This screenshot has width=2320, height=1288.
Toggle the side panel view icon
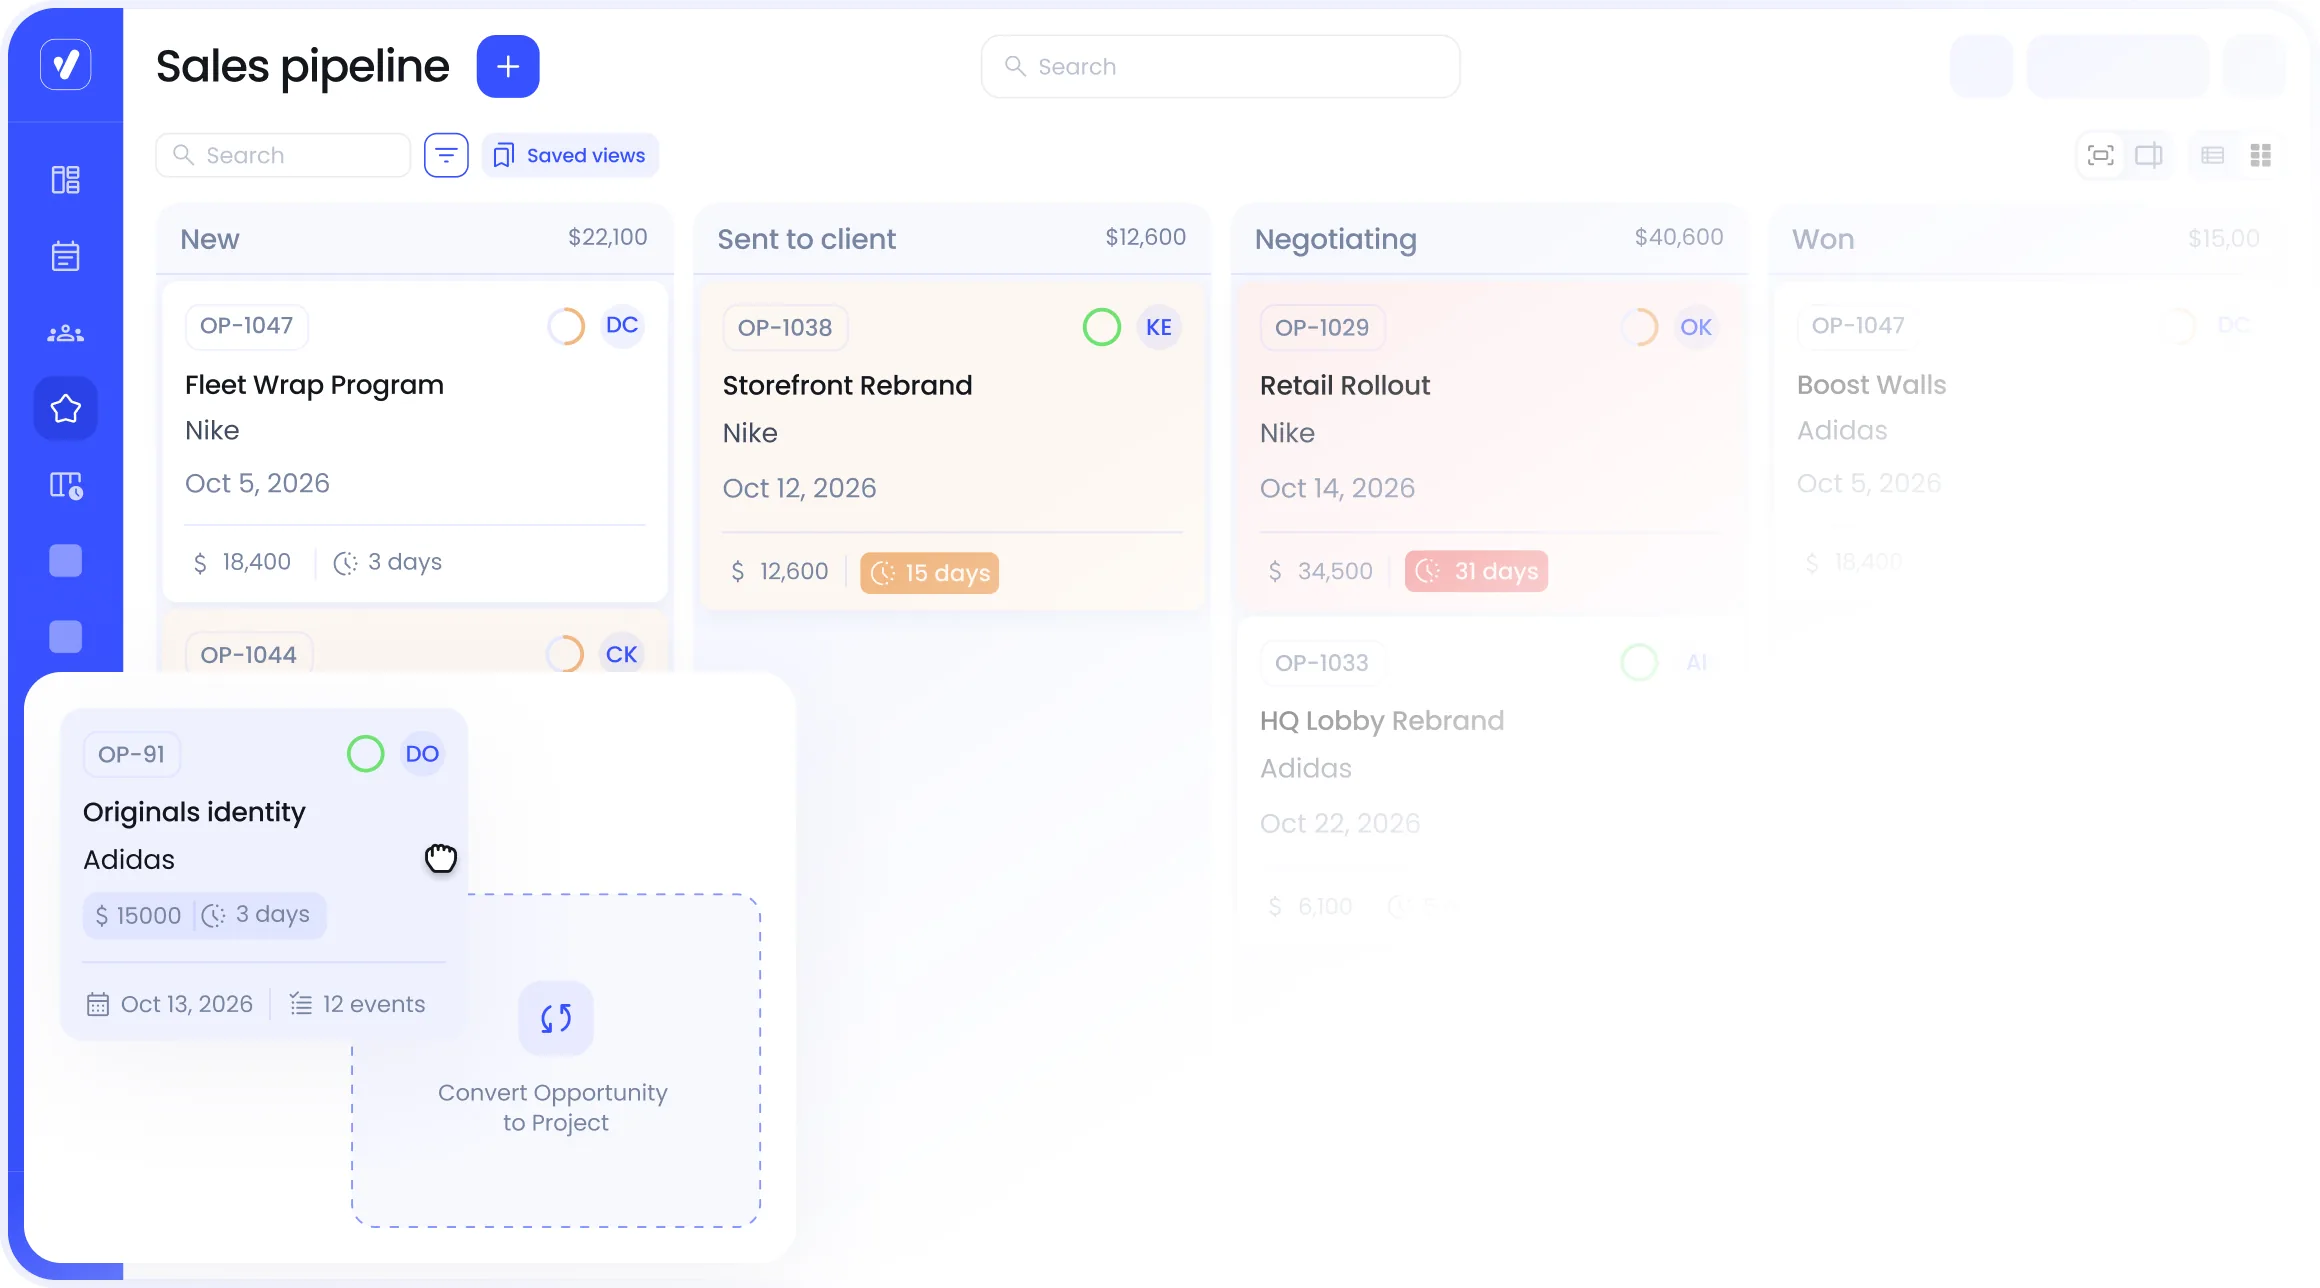coord(2149,155)
